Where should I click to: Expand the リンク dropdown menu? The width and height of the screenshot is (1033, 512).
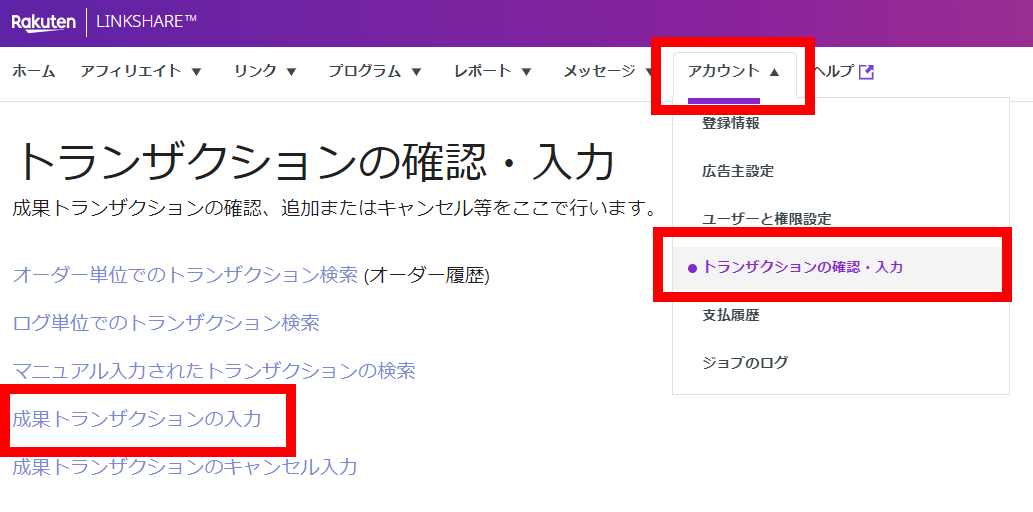265,71
